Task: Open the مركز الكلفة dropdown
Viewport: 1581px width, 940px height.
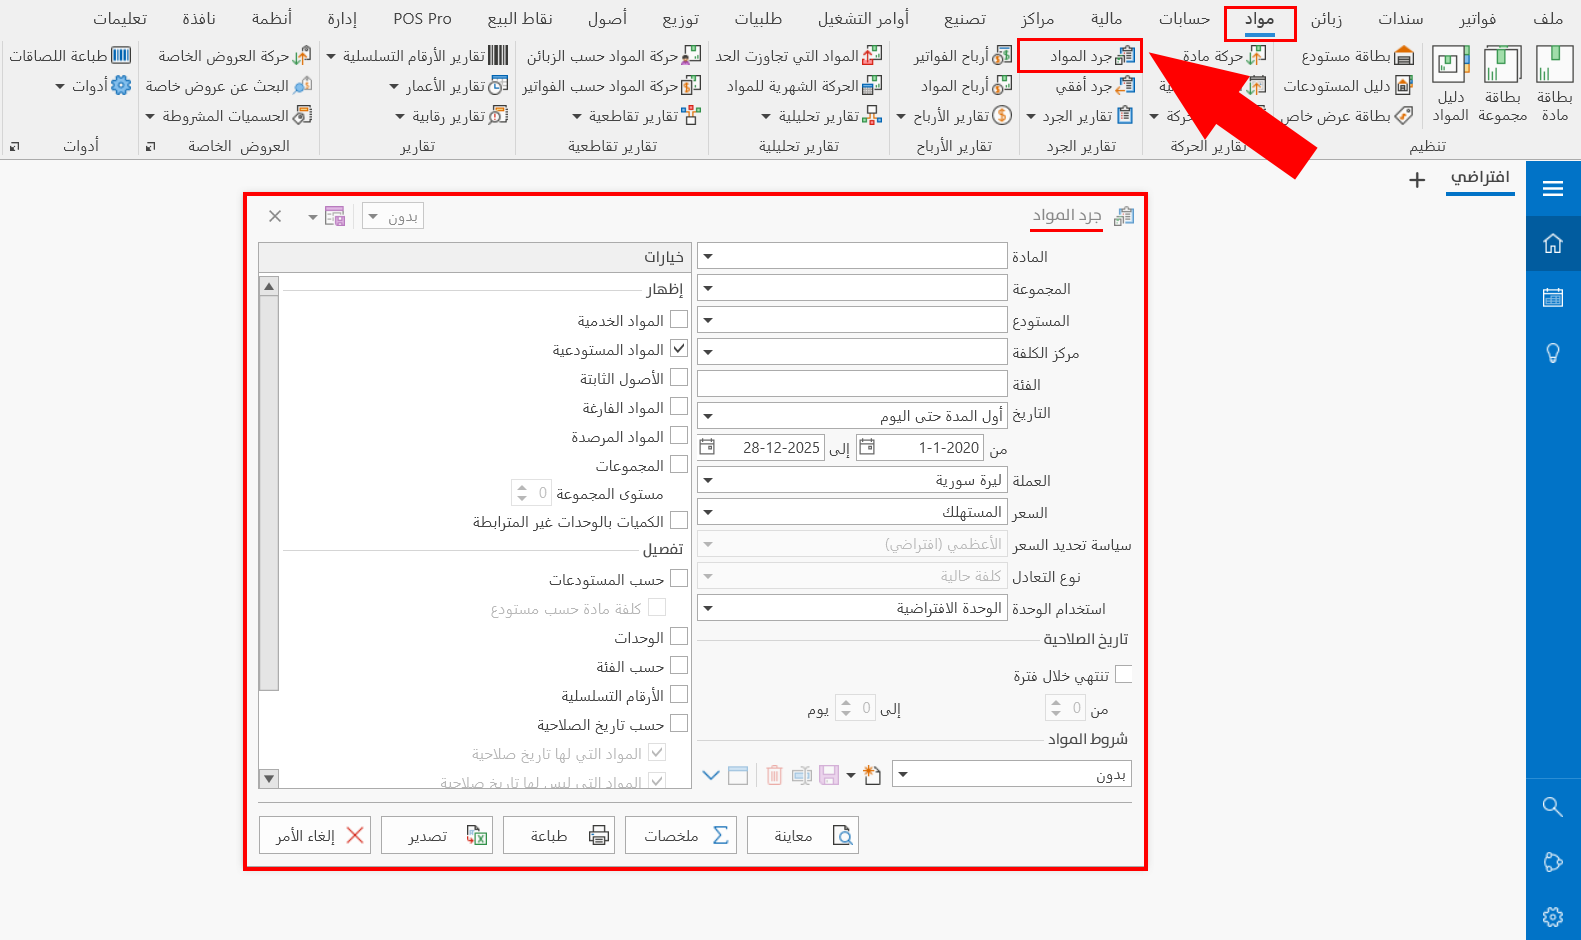Action: point(708,352)
